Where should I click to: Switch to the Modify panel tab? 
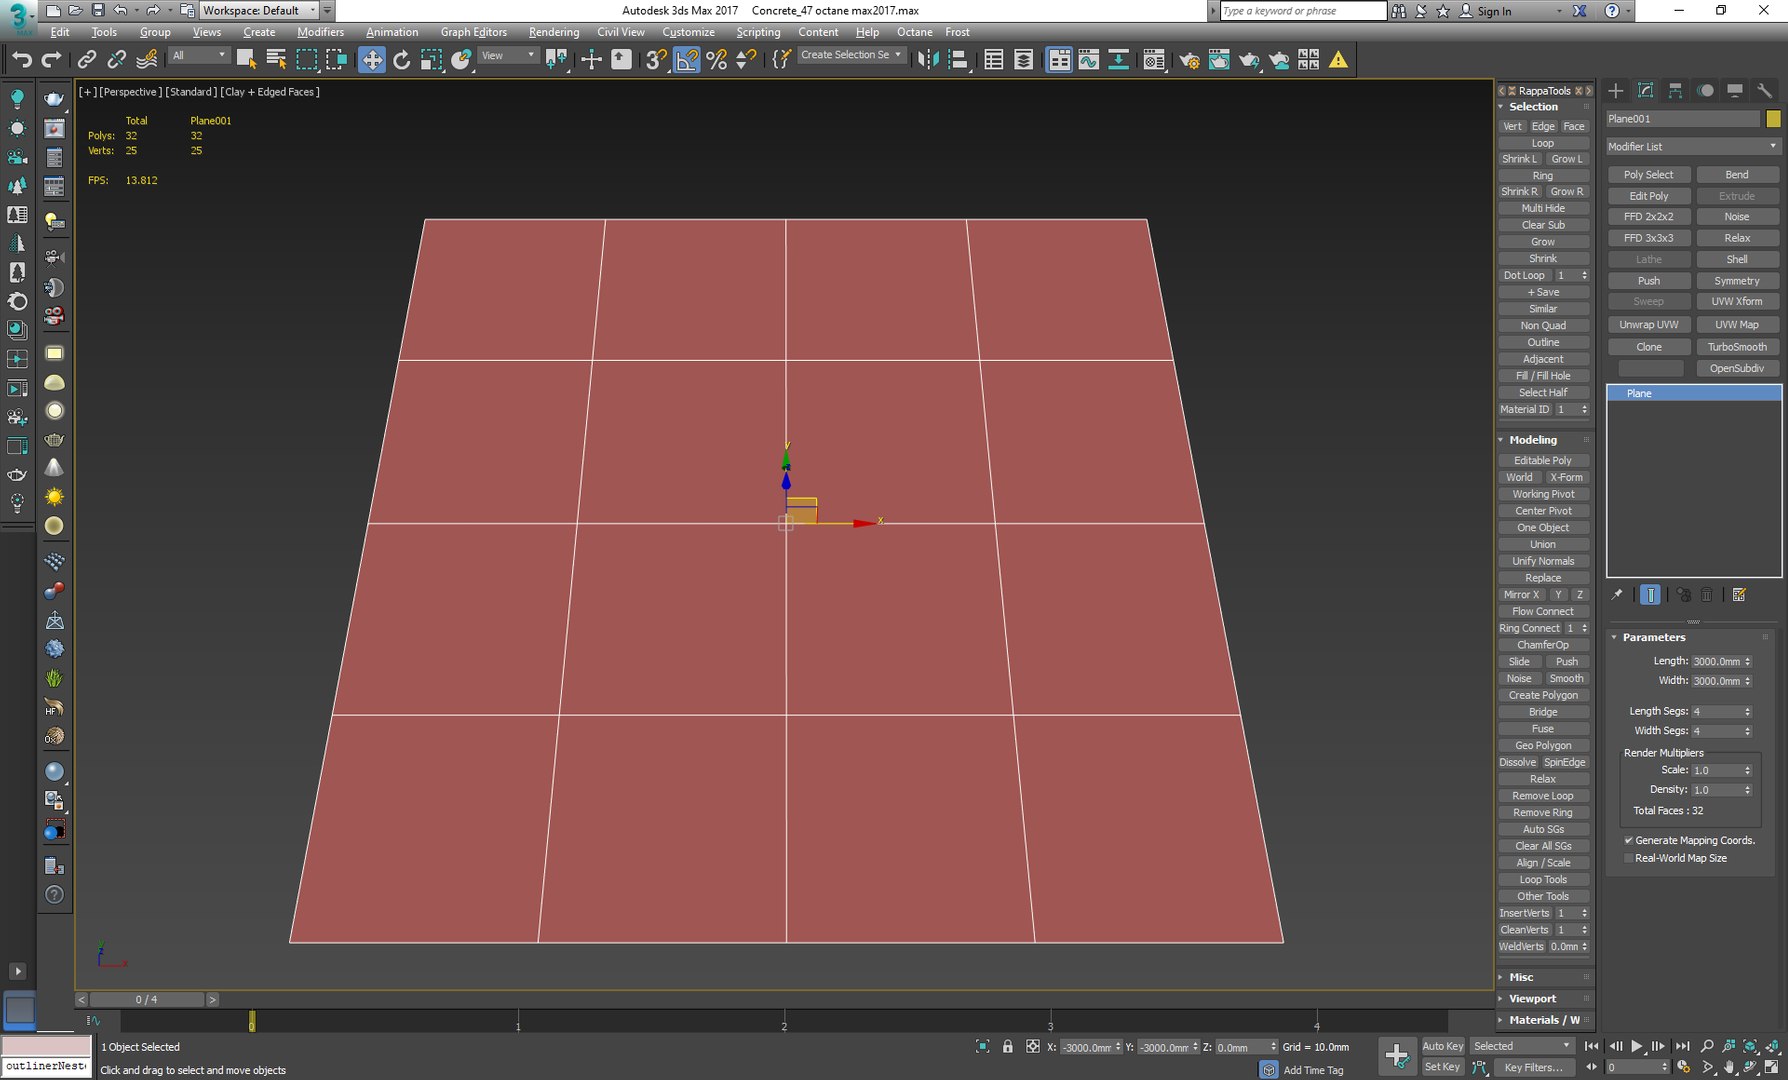pos(1645,90)
